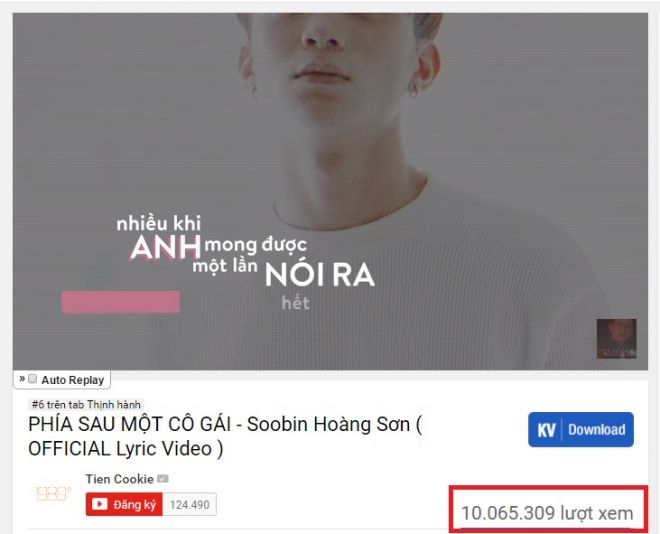The image size is (660, 534).
Task: Click the Auto Replay label text
Action: coord(72,380)
